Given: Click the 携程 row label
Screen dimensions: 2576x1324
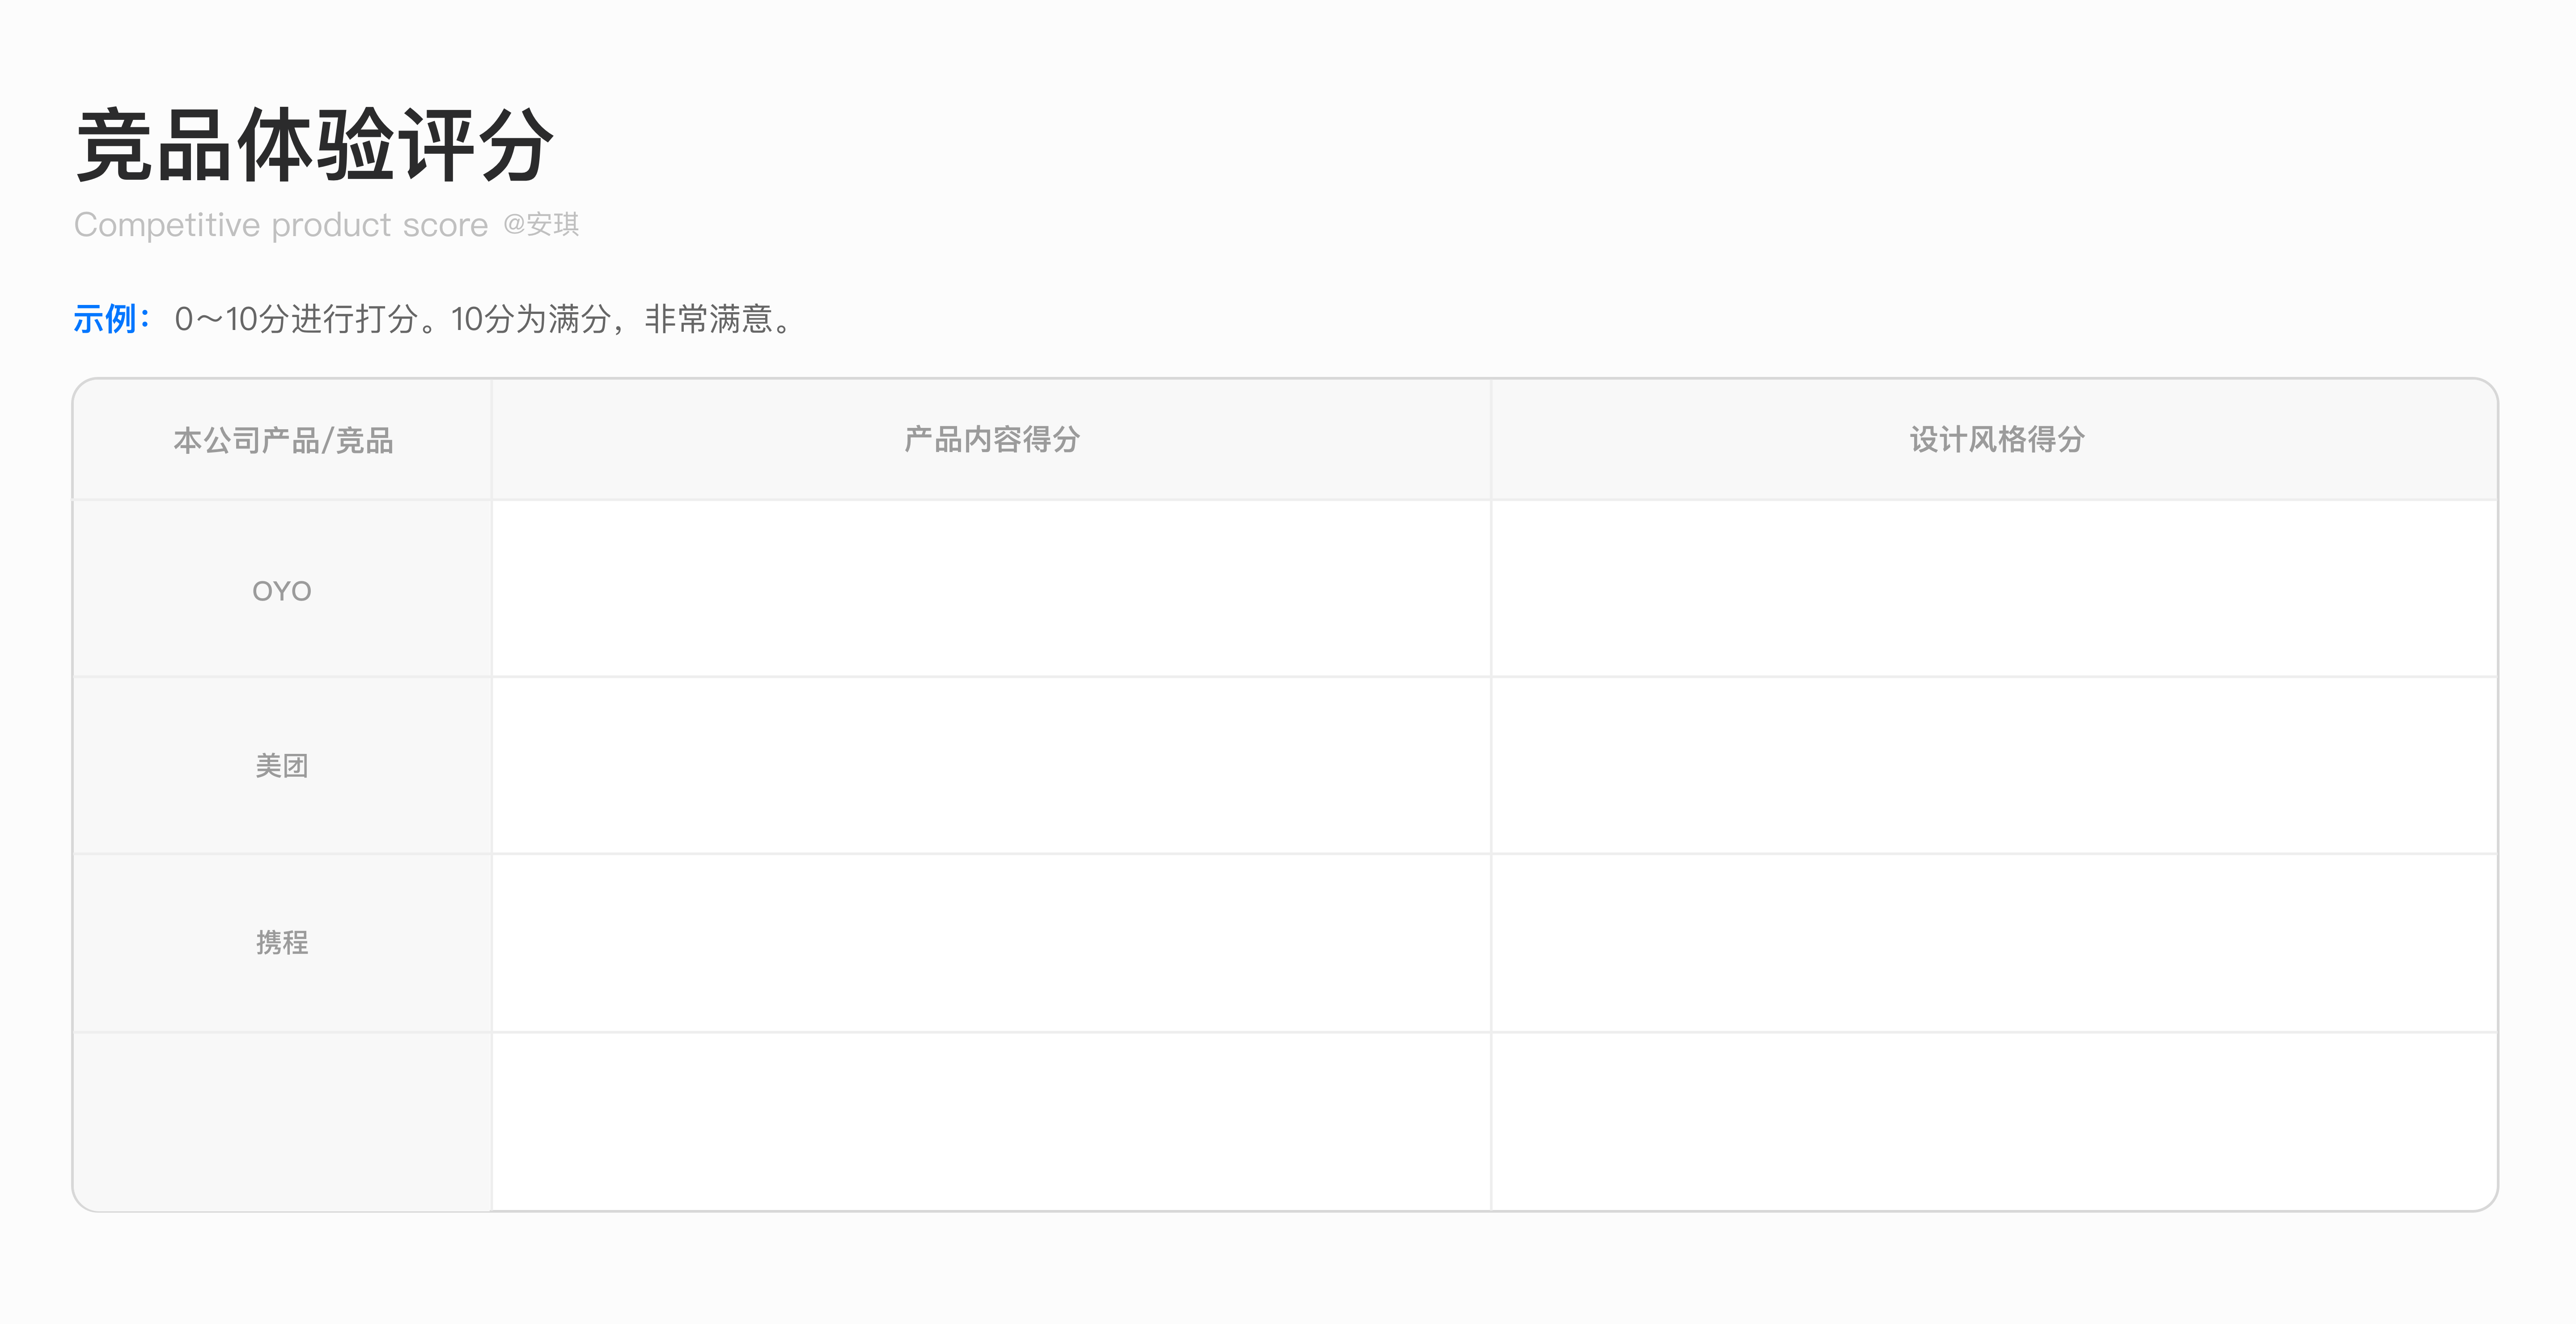Looking at the screenshot, I should tap(282, 942).
